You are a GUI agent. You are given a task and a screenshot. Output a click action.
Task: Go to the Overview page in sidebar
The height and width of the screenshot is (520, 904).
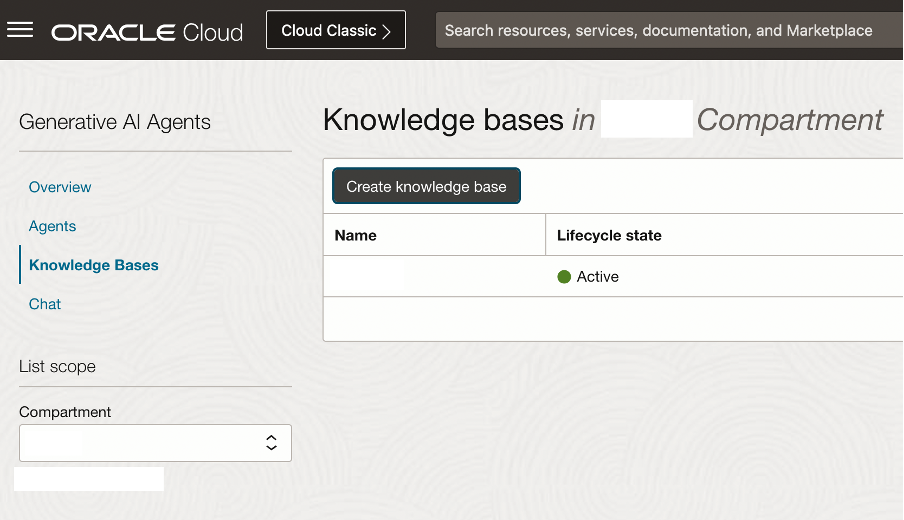pyautogui.click(x=60, y=187)
